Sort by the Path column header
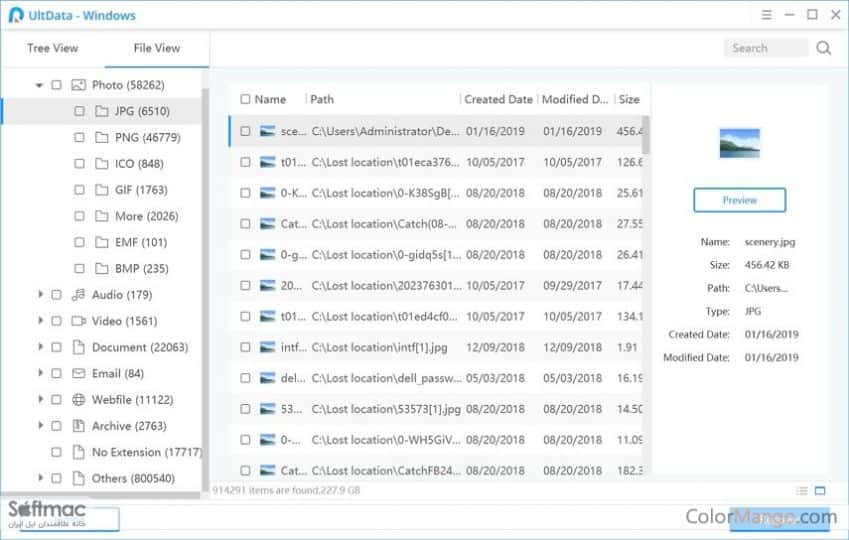Viewport: 849px width, 540px height. (x=322, y=99)
